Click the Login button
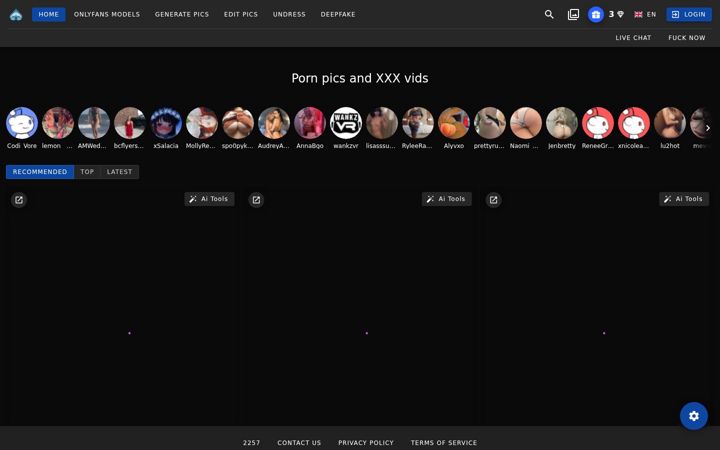Image resolution: width=720 pixels, height=450 pixels. tap(689, 15)
